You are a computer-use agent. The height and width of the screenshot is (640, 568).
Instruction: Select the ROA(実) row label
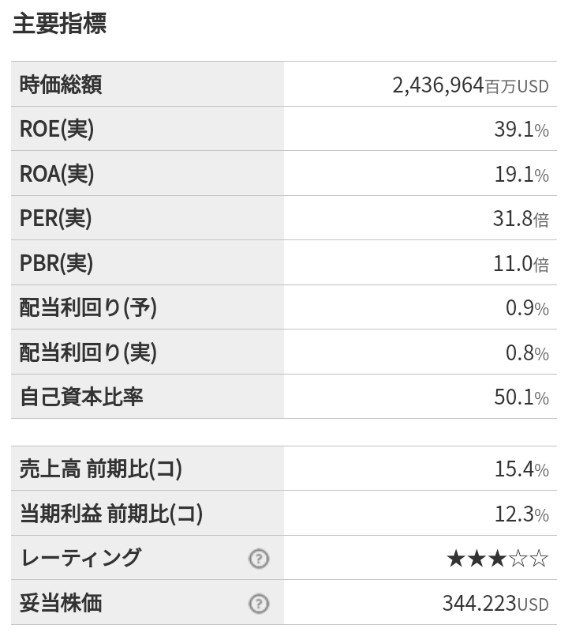click(x=57, y=174)
